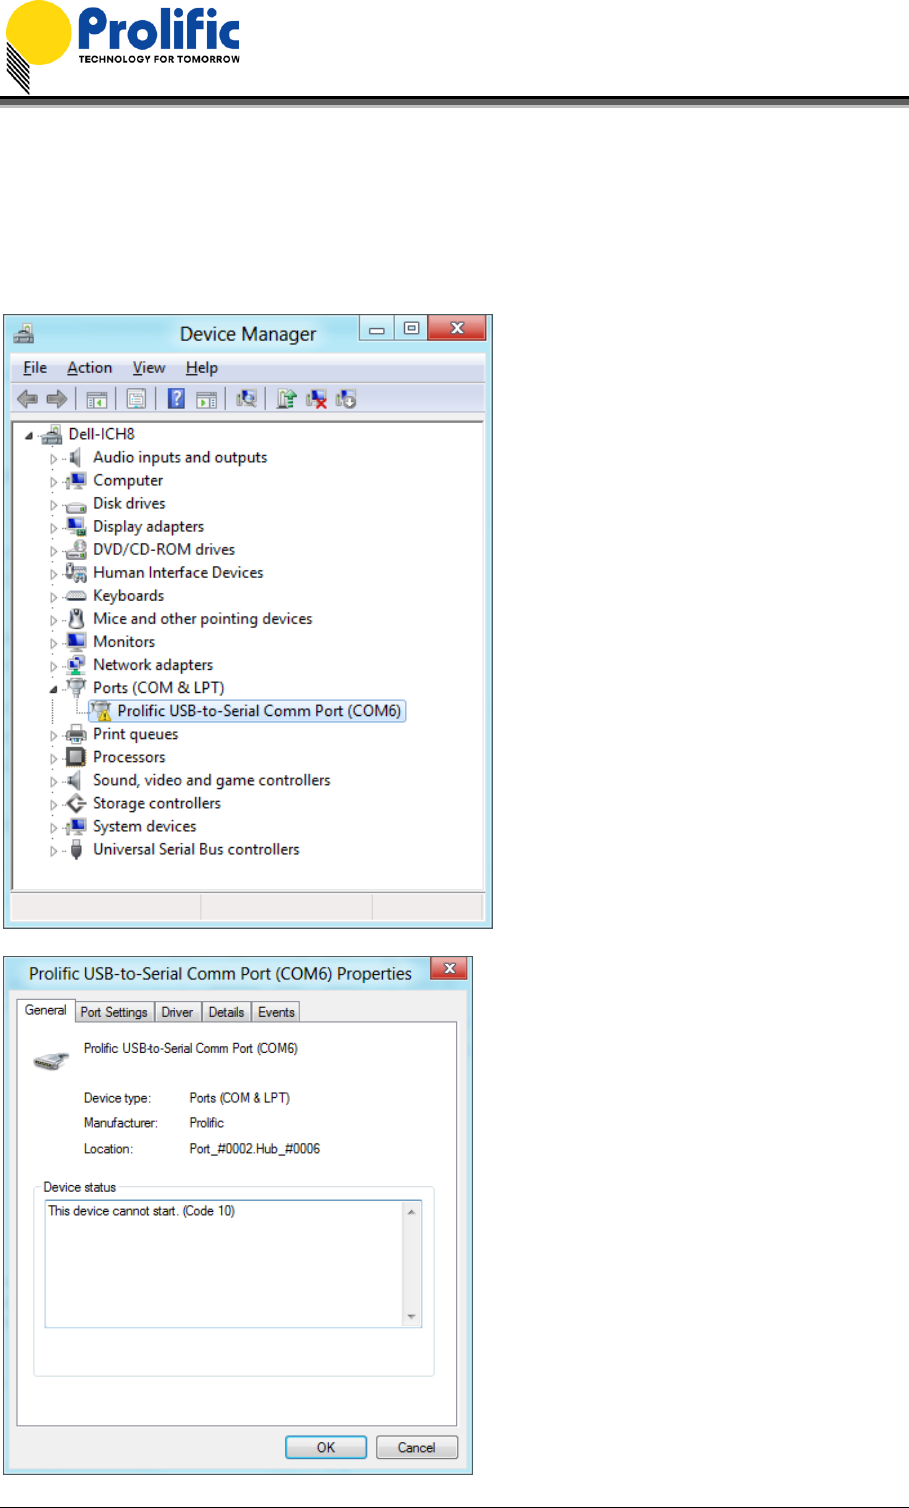Viewport: 909px width, 1508px height.
Task: Minimize the Device Manager window
Action: 377,328
